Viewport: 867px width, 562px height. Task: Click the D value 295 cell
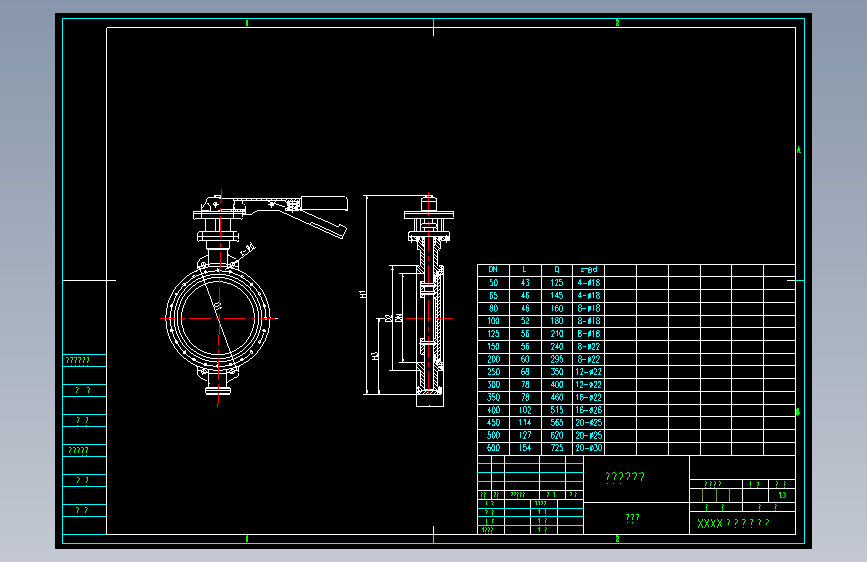557,359
